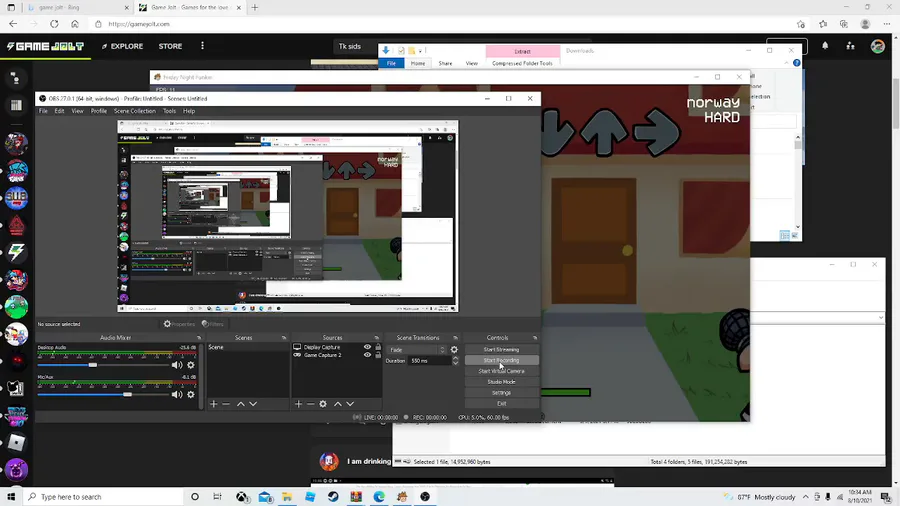
Task: Open the OBS Edit menu
Action: click(x=59, y=111)
